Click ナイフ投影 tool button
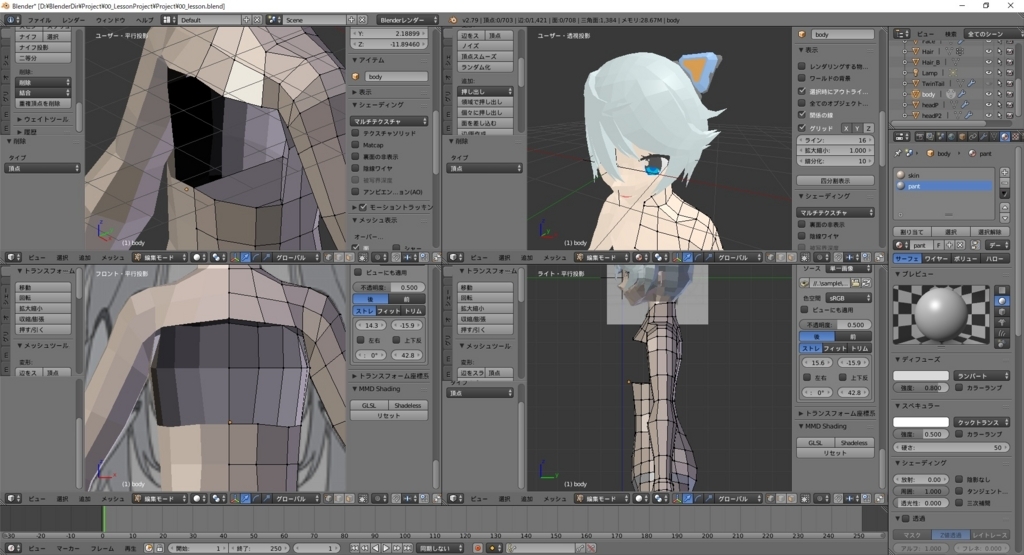The image size is (1024, 555). [x=43, y=48]
